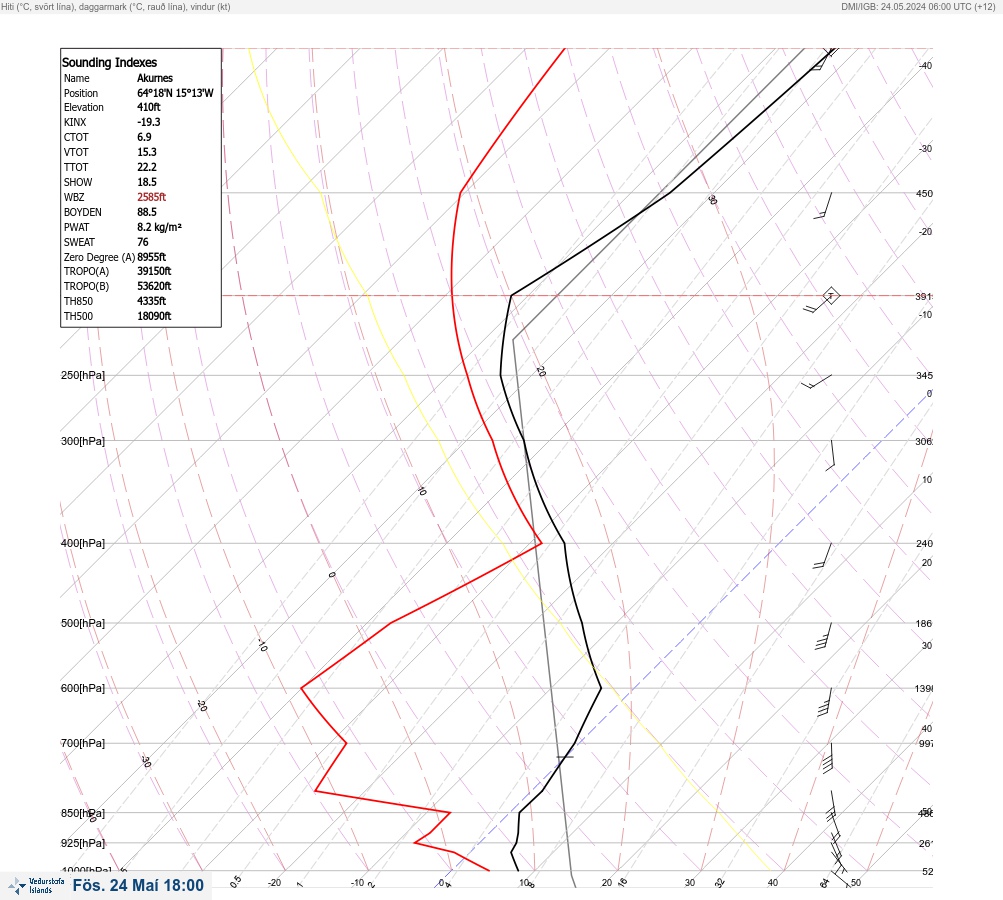Click the 'KINX' row label
The height and width of the screenshot is (900, 1003).
[75, 122]
